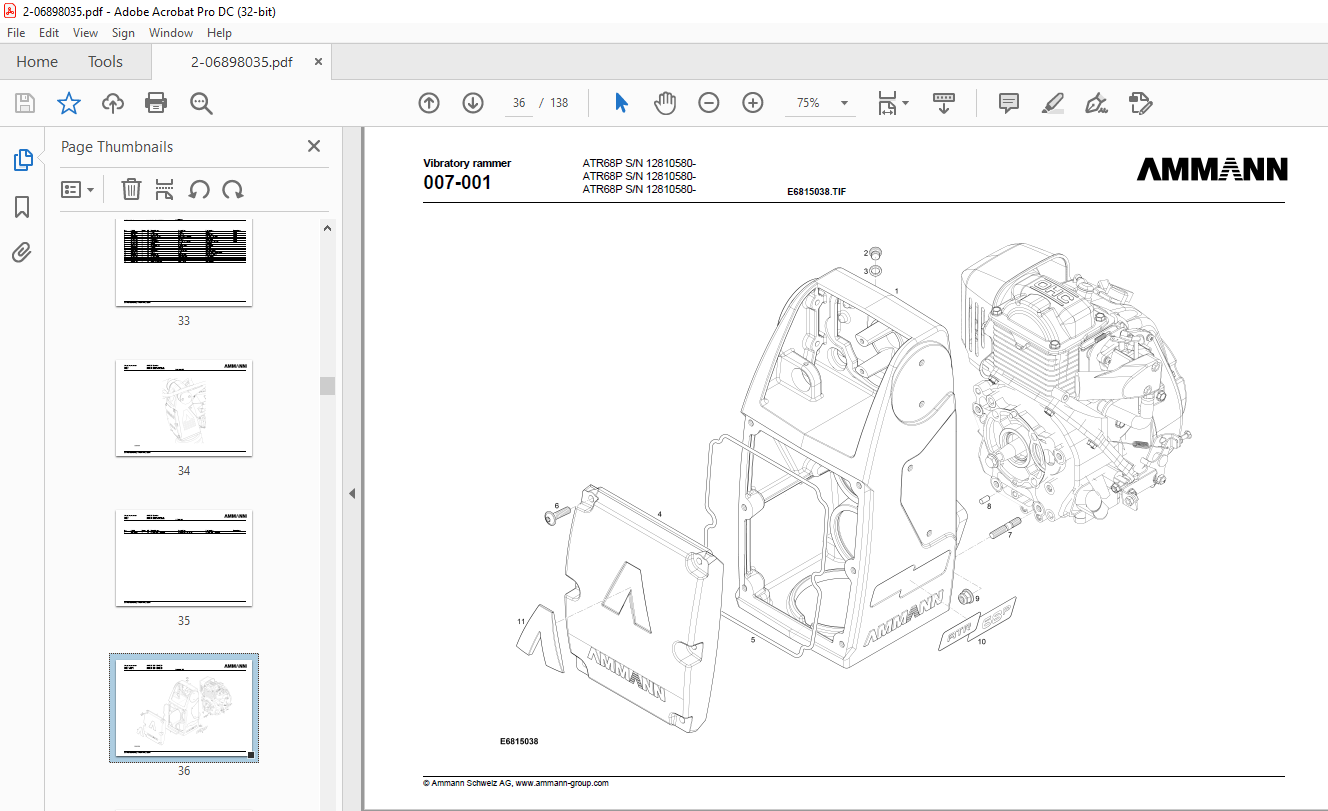
Task: Click the E6815038.TIF label text
Action: coord(817,192)
